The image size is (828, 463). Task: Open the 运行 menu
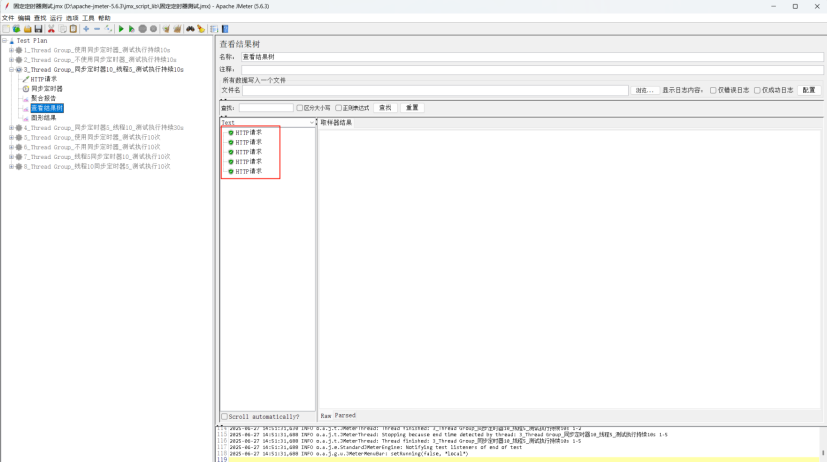[55, 18]
